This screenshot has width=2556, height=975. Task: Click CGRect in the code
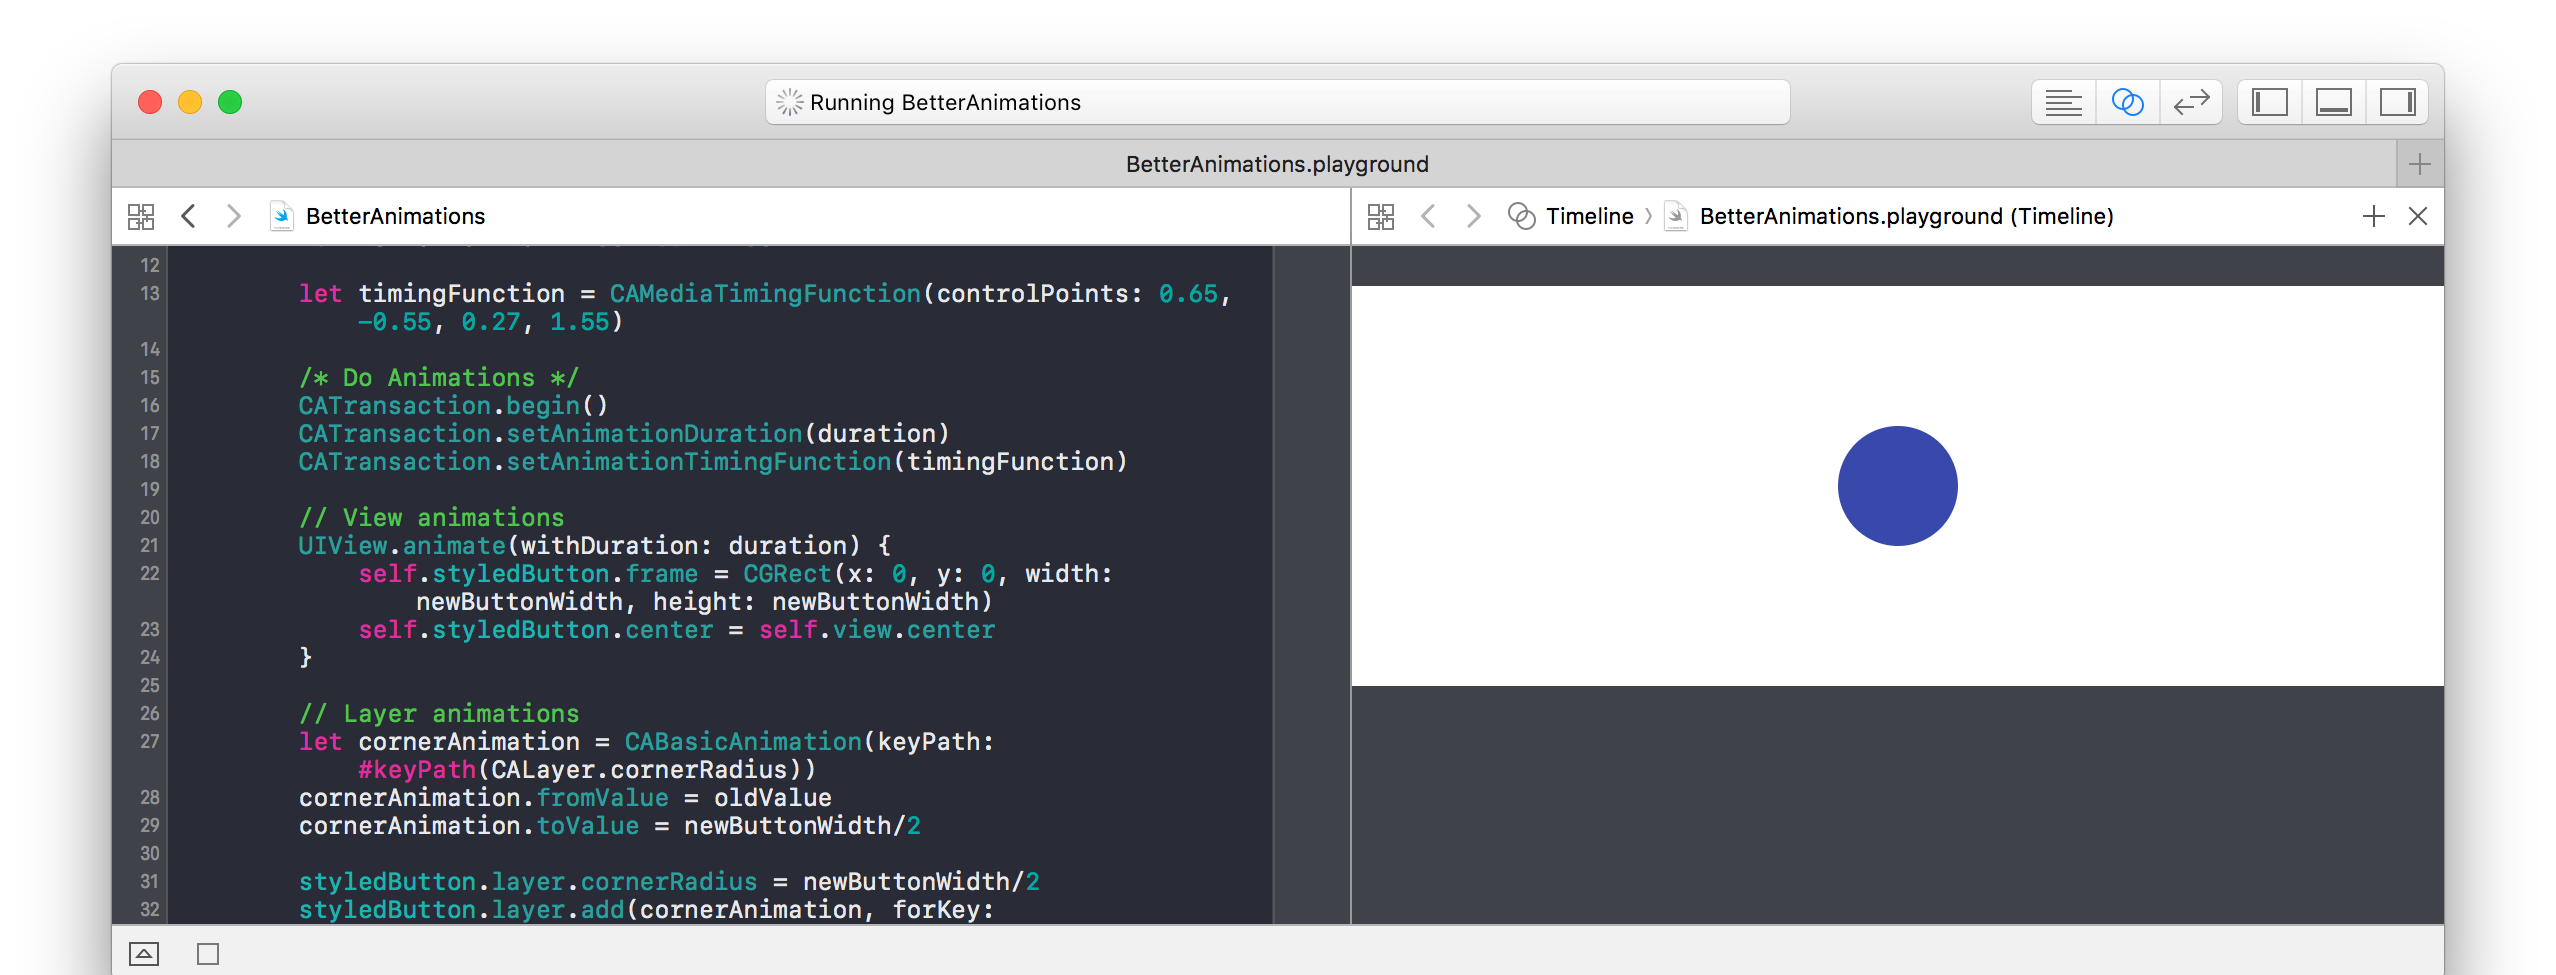coord(787,574)
